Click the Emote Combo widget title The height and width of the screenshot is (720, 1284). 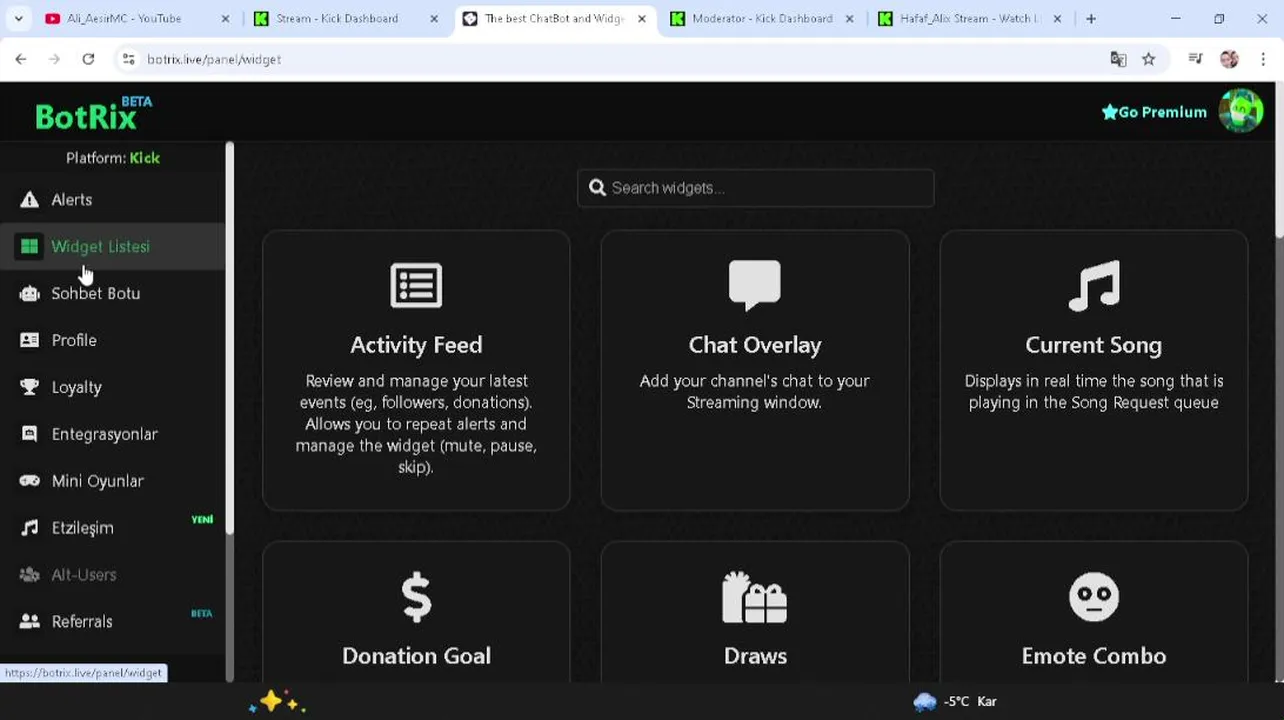[x=1094, y=656]
